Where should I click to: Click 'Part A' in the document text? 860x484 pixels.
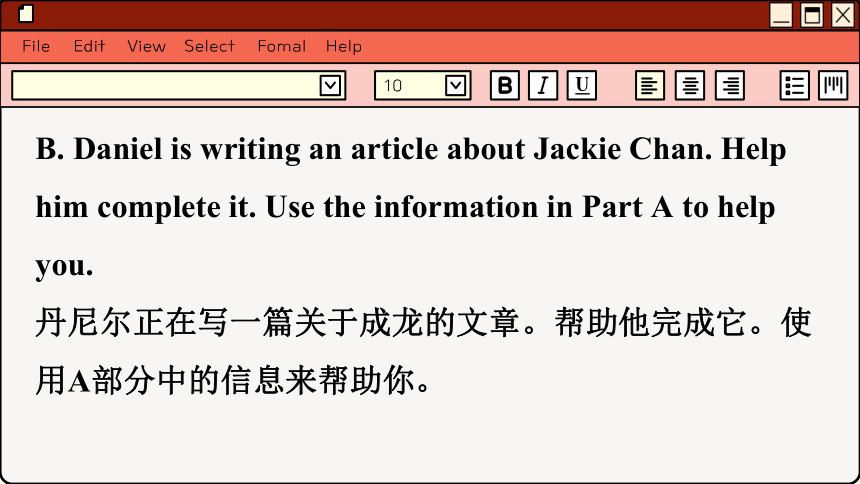click(x=627, y=207)
